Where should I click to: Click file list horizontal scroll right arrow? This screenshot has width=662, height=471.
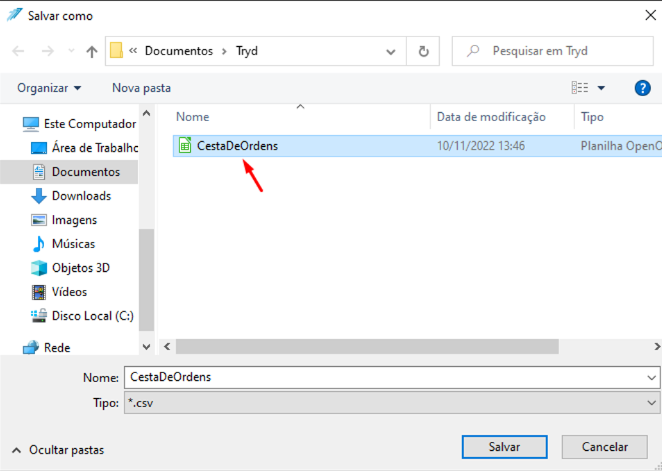[657, 346]
